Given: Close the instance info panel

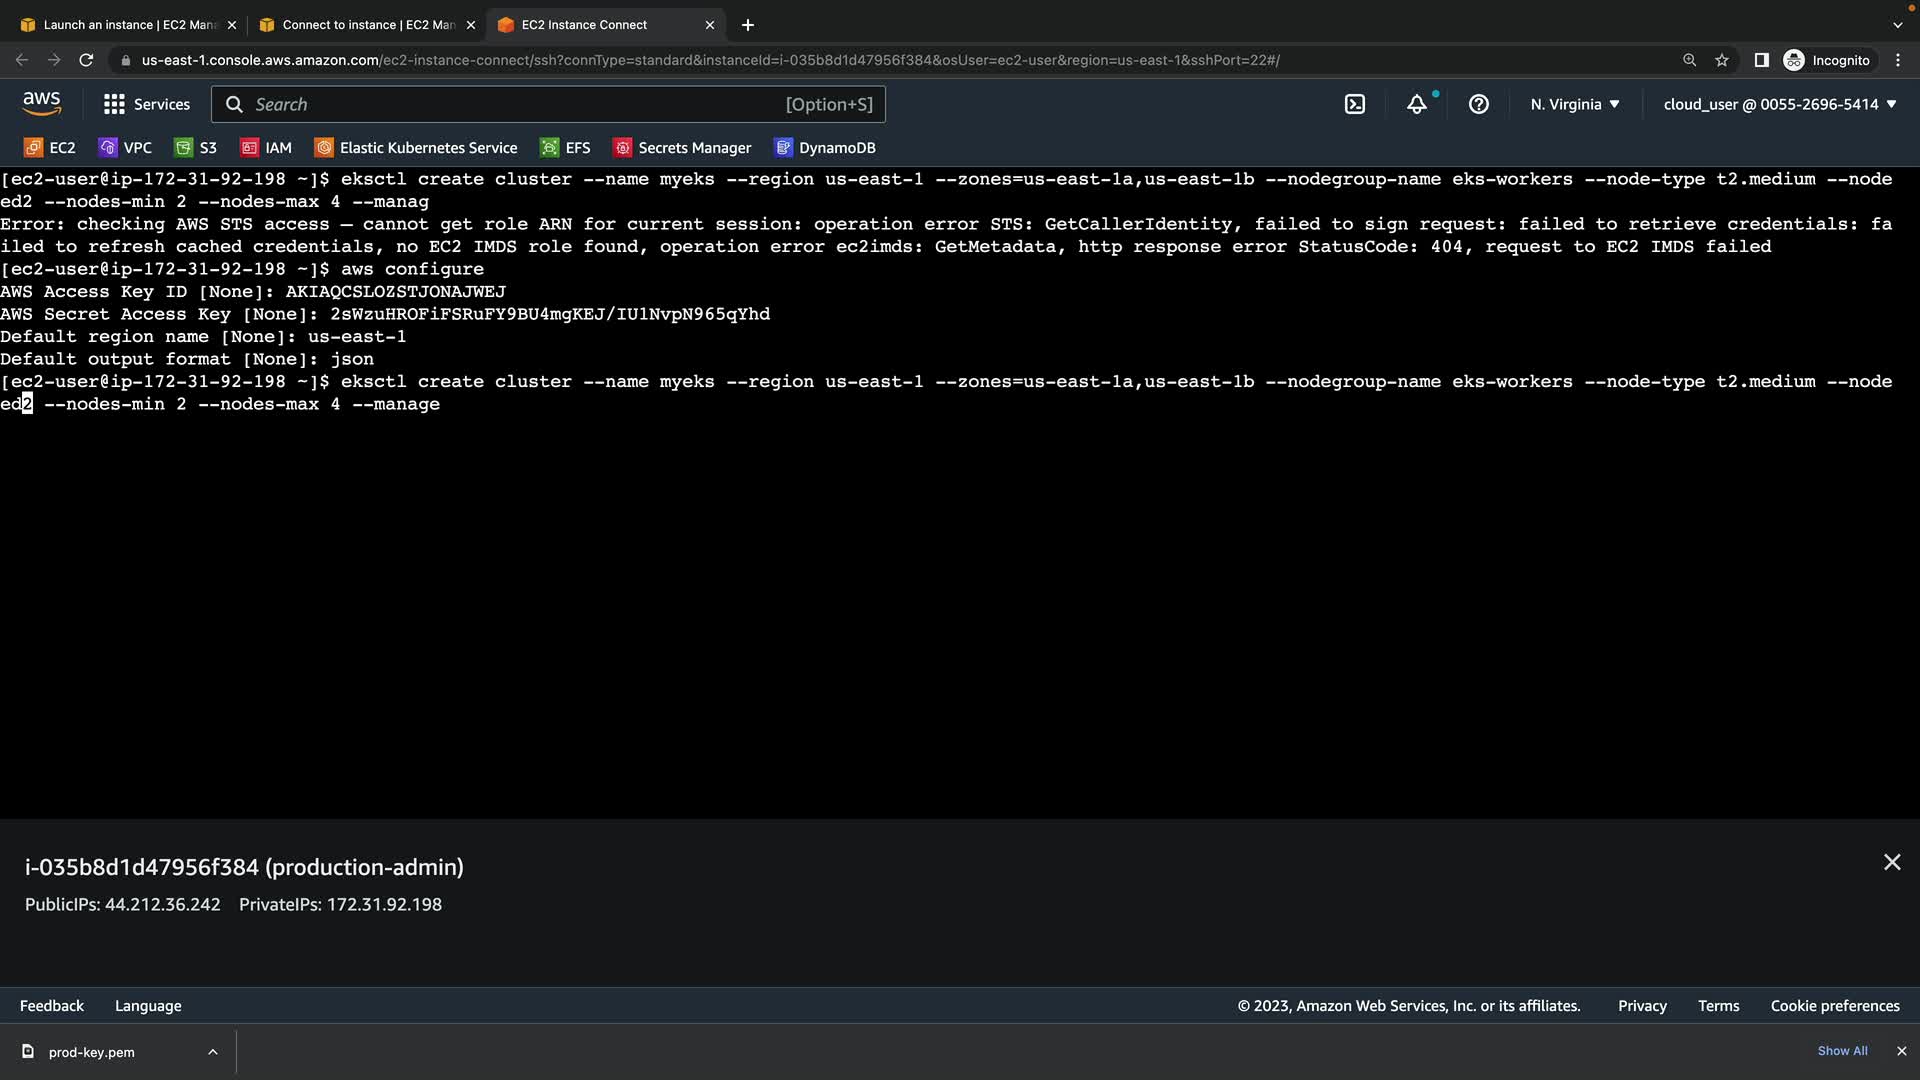Looking at the screenshot, I should coord(1891,862).
